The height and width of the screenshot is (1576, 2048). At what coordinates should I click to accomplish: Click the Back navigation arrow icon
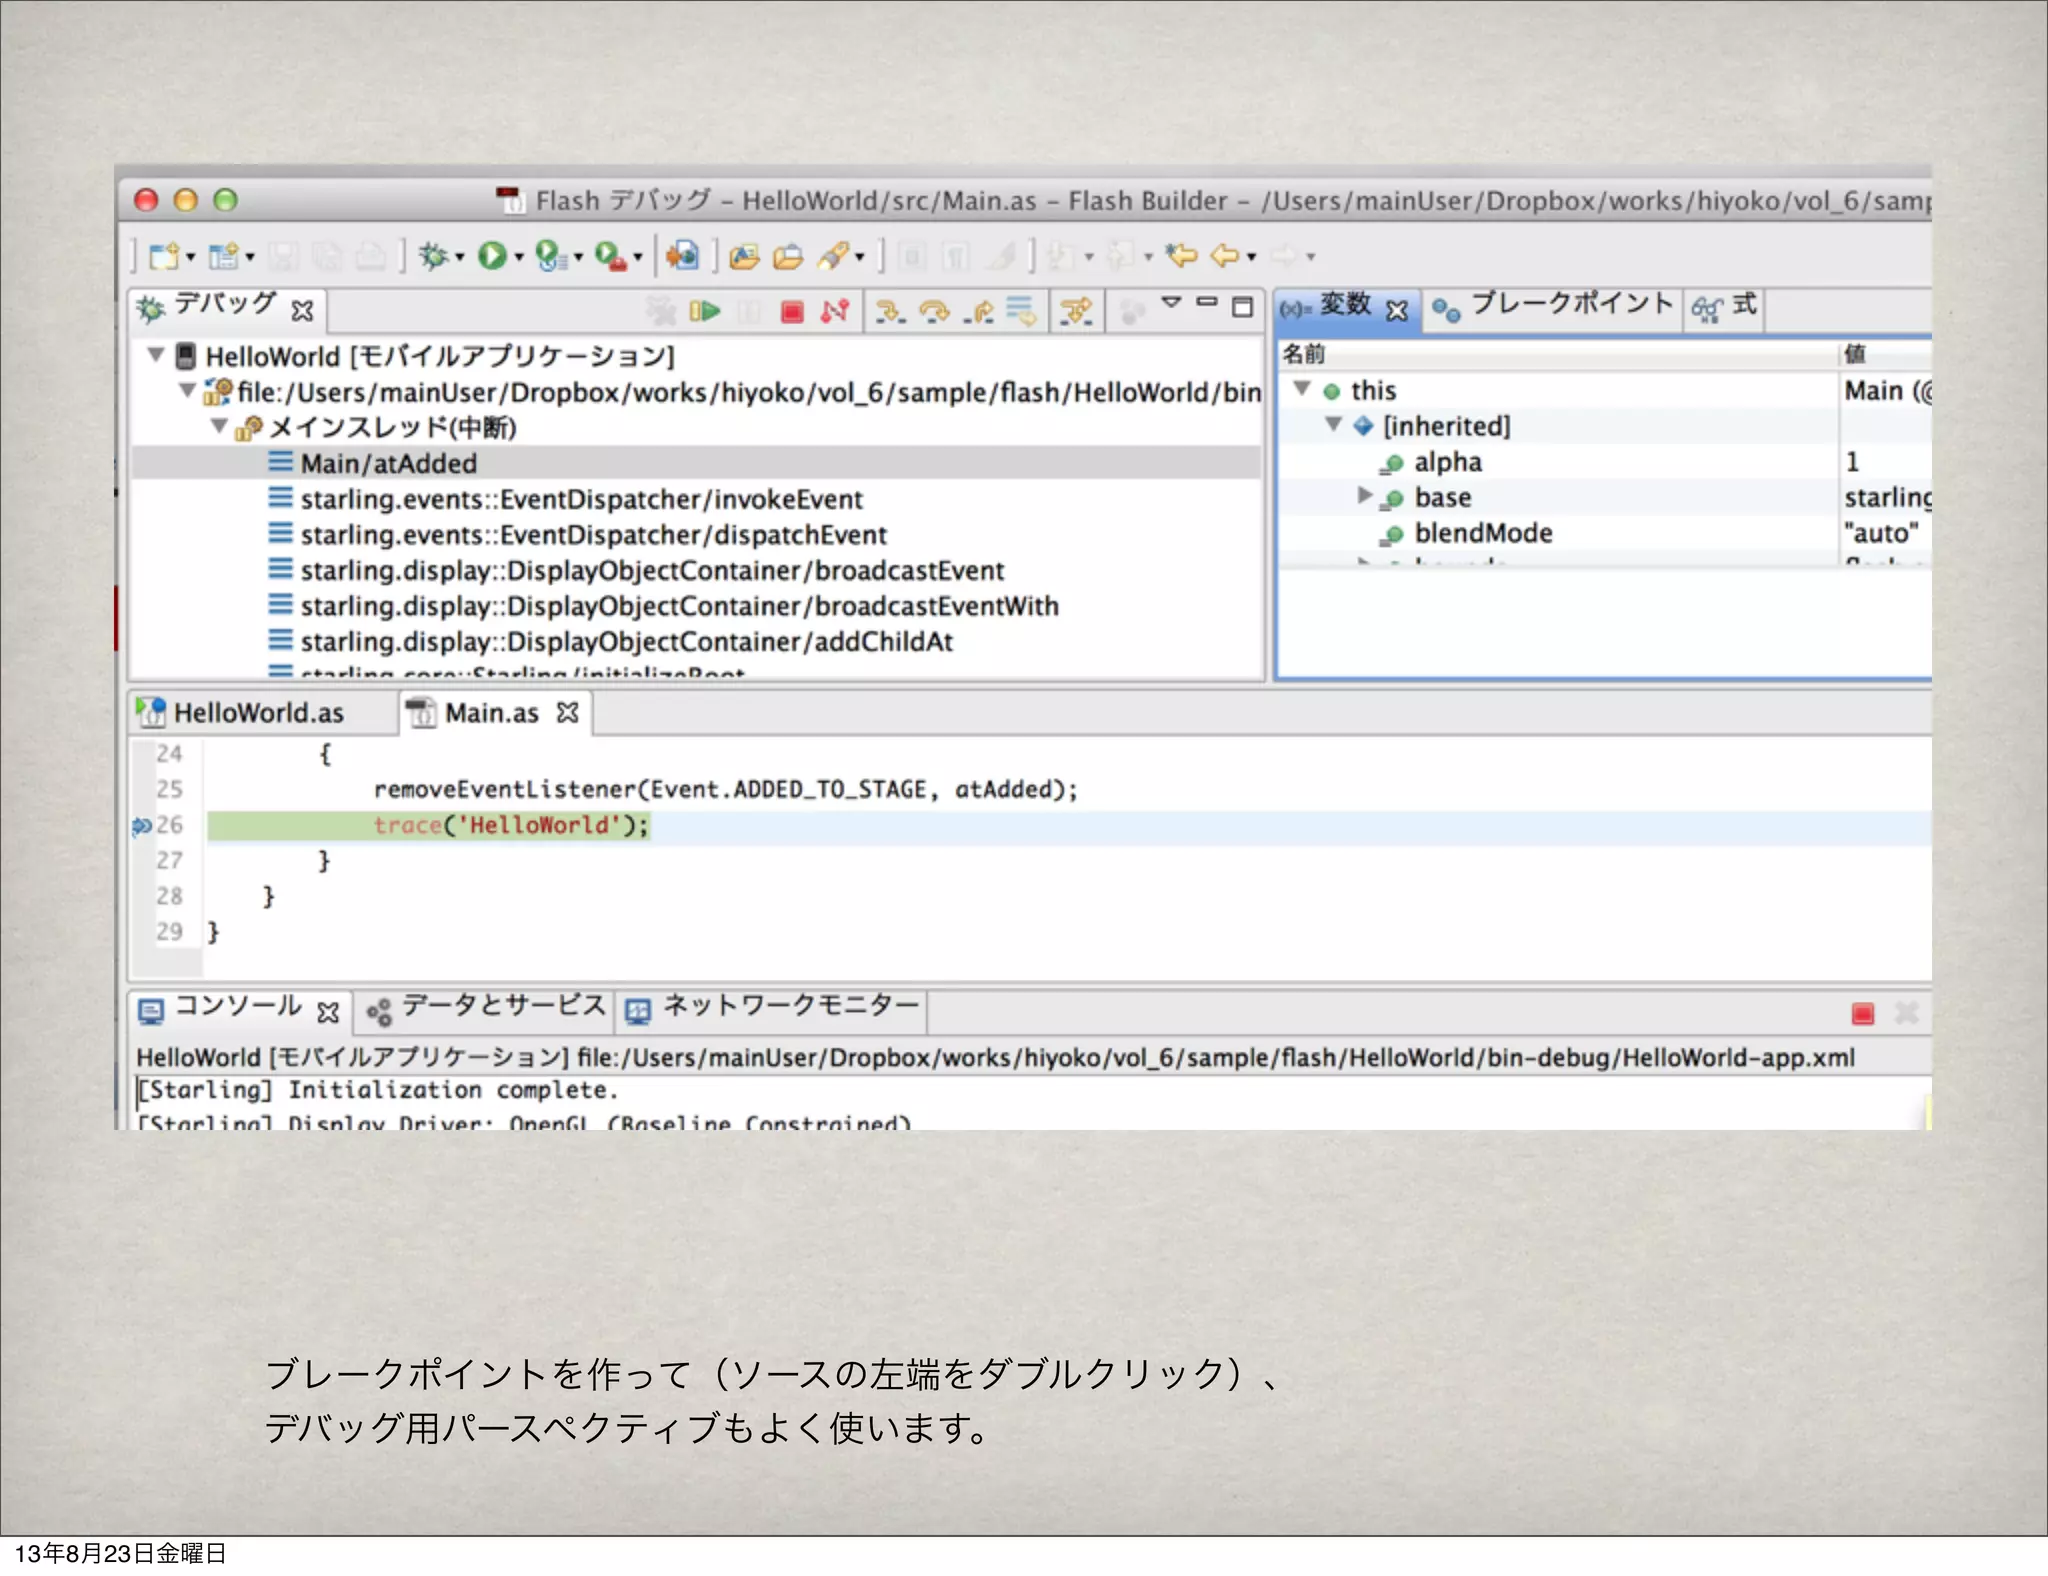point(1225,256)
